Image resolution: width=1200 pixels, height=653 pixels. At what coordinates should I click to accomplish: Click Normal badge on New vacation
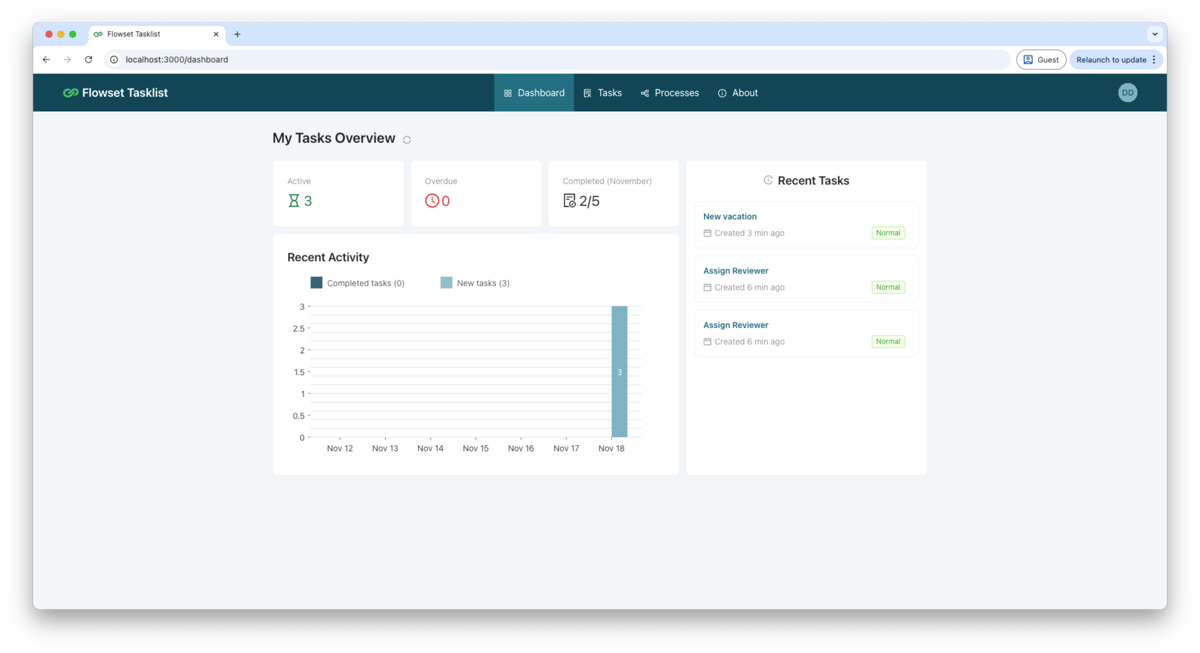pos(888,233)
